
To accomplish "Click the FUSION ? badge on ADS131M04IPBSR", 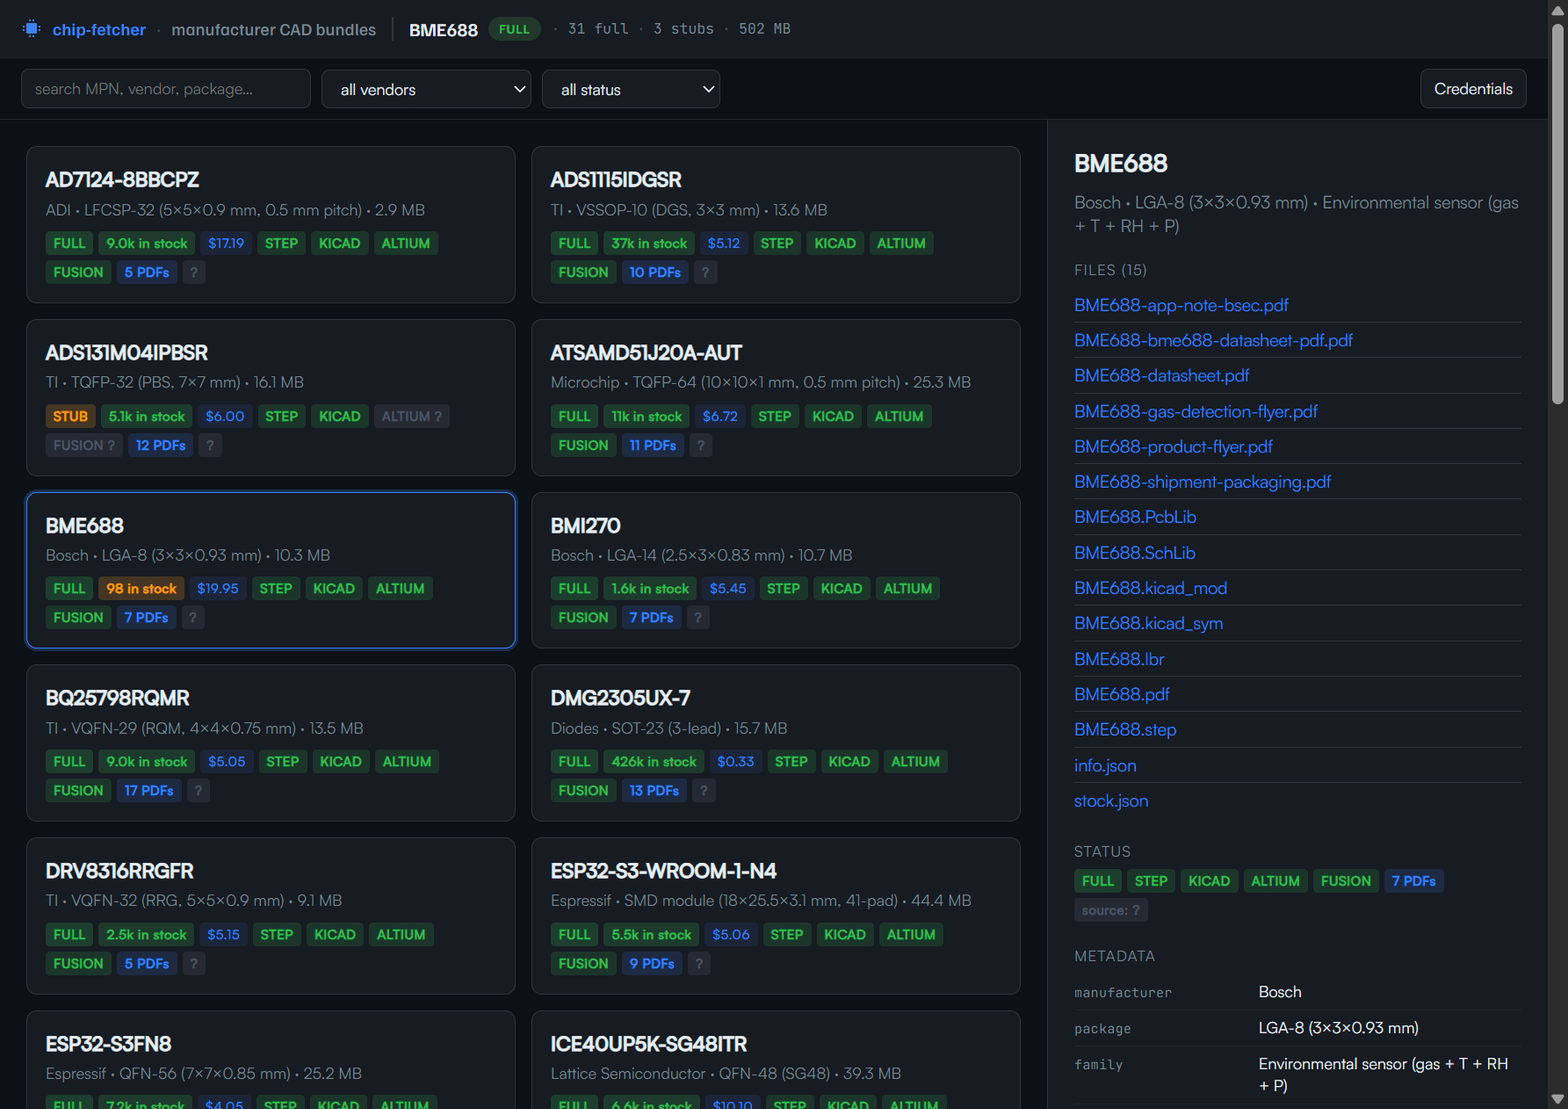I will (x=84, y=445).
